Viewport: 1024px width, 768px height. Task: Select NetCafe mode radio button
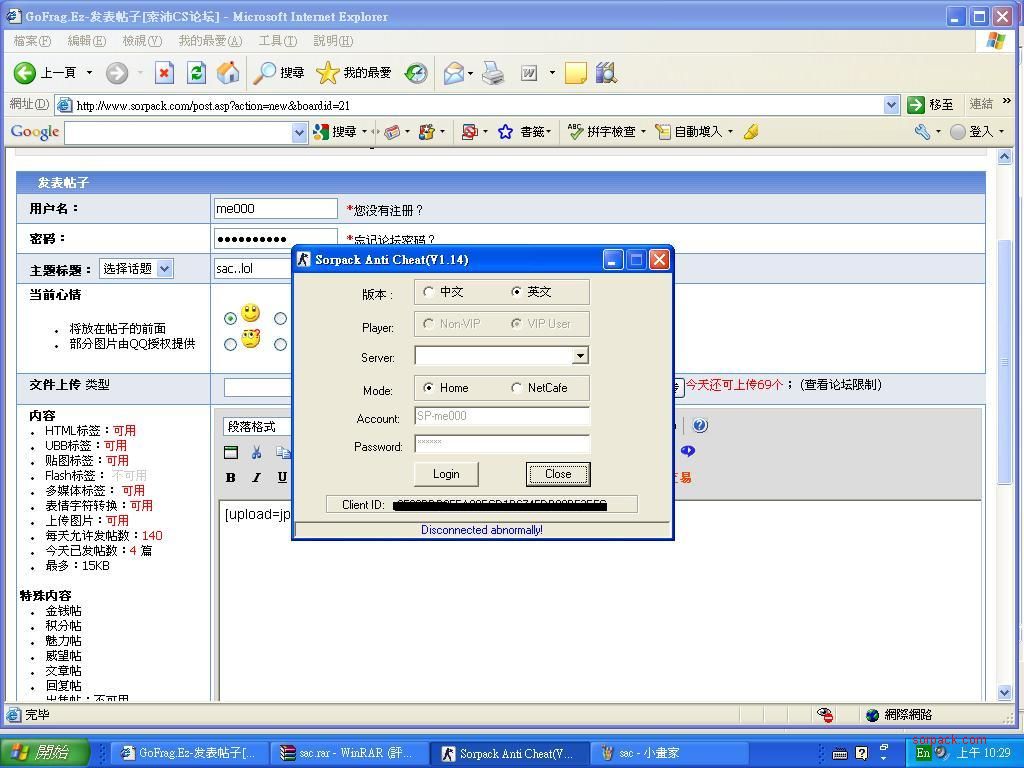click(x=516, y=388)
